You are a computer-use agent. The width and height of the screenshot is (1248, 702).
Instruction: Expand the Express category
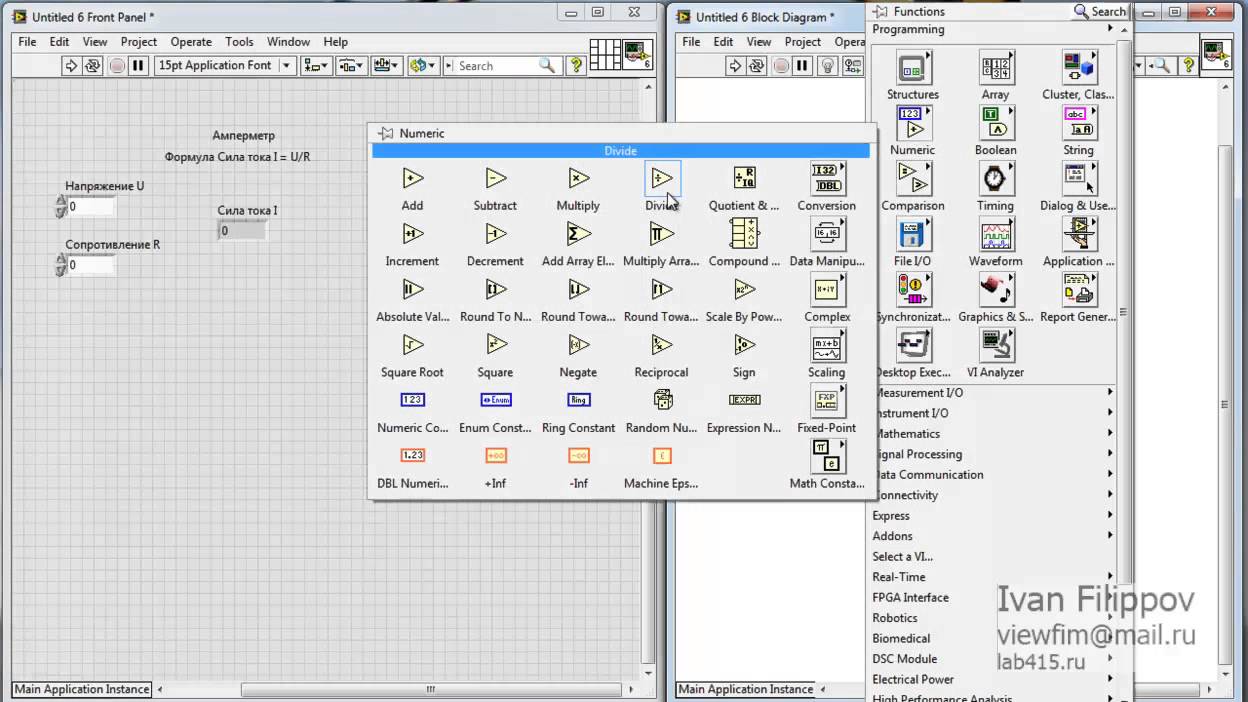(994, 516)
